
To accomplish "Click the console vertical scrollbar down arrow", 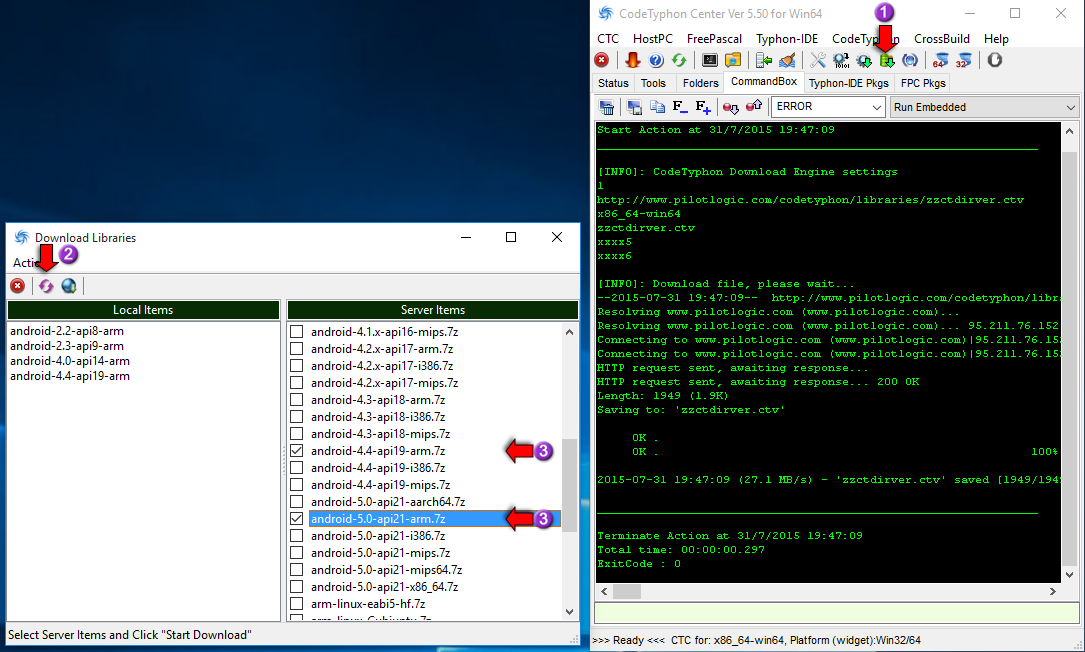I will (1069, 574).
